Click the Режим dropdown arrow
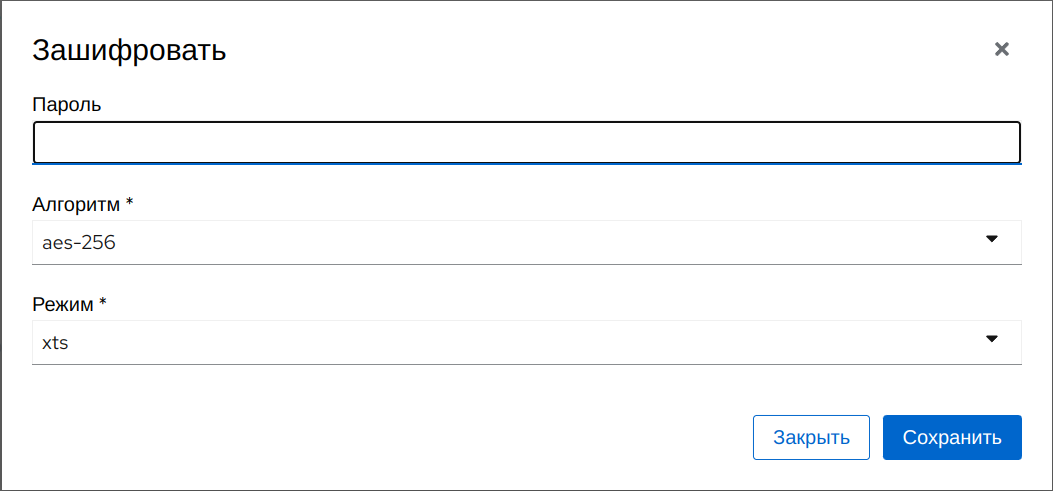 point(992,339)
